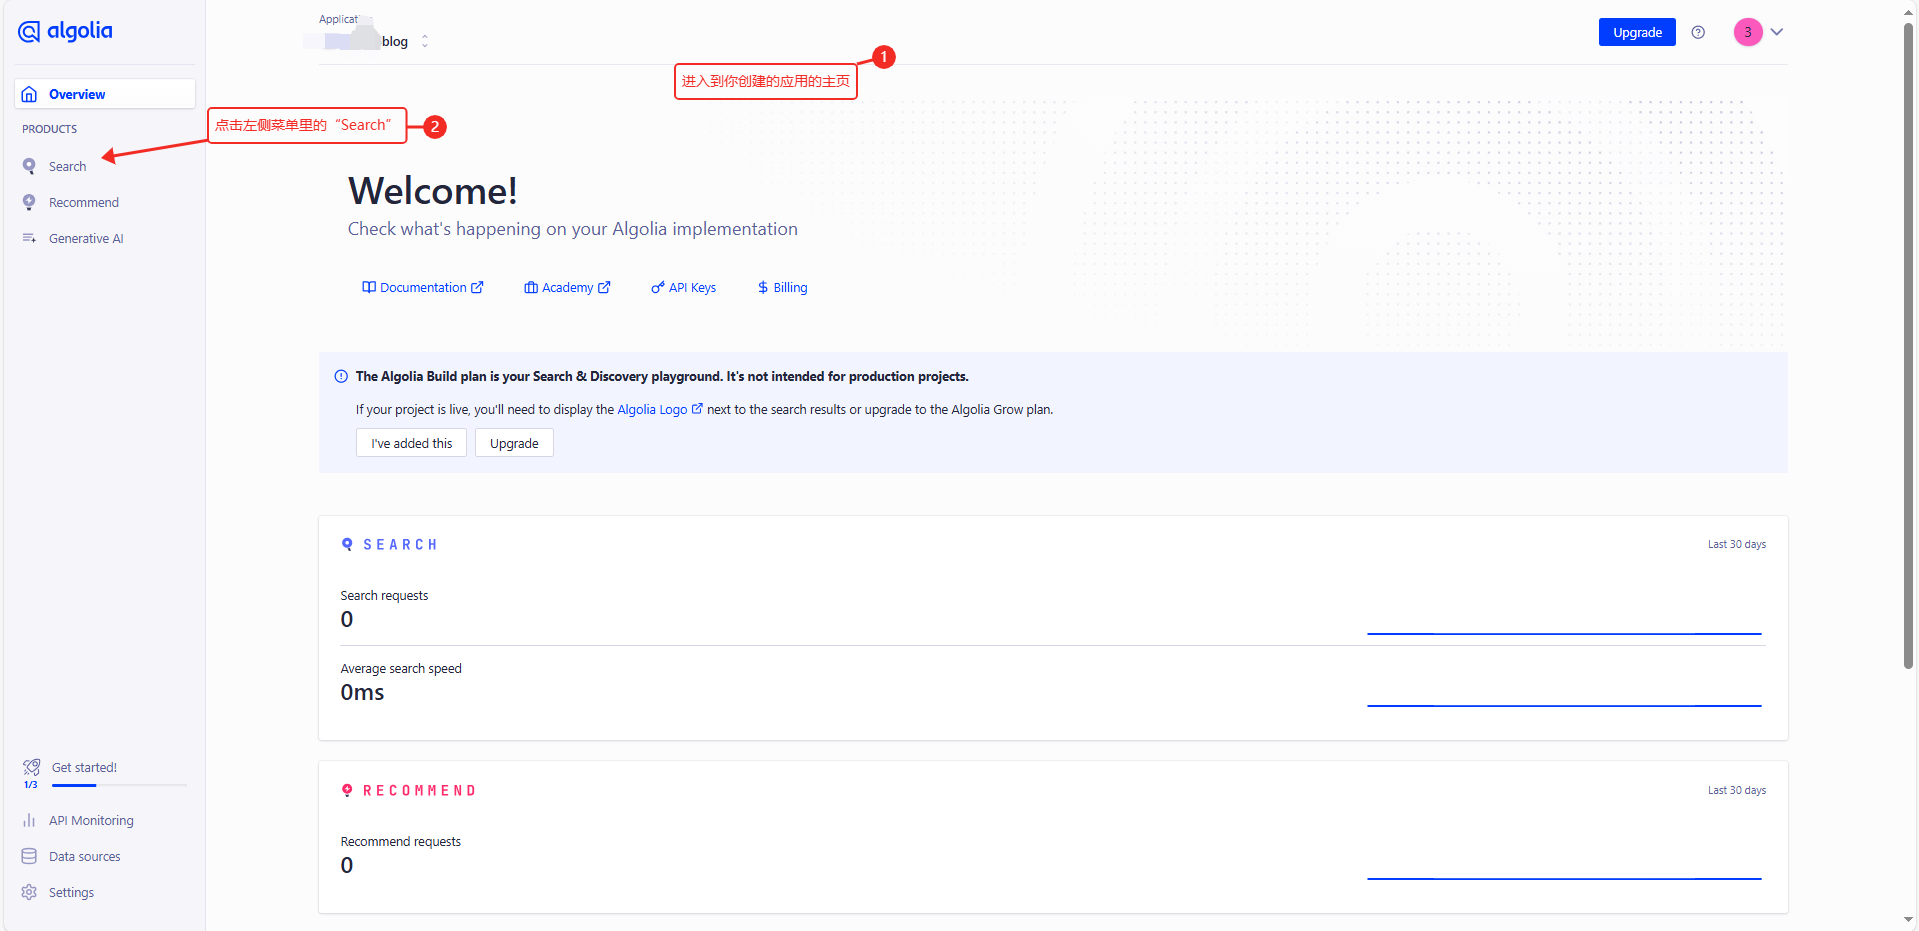
Task: Click the pink user avatar icon
Action: click(1747, 32)
